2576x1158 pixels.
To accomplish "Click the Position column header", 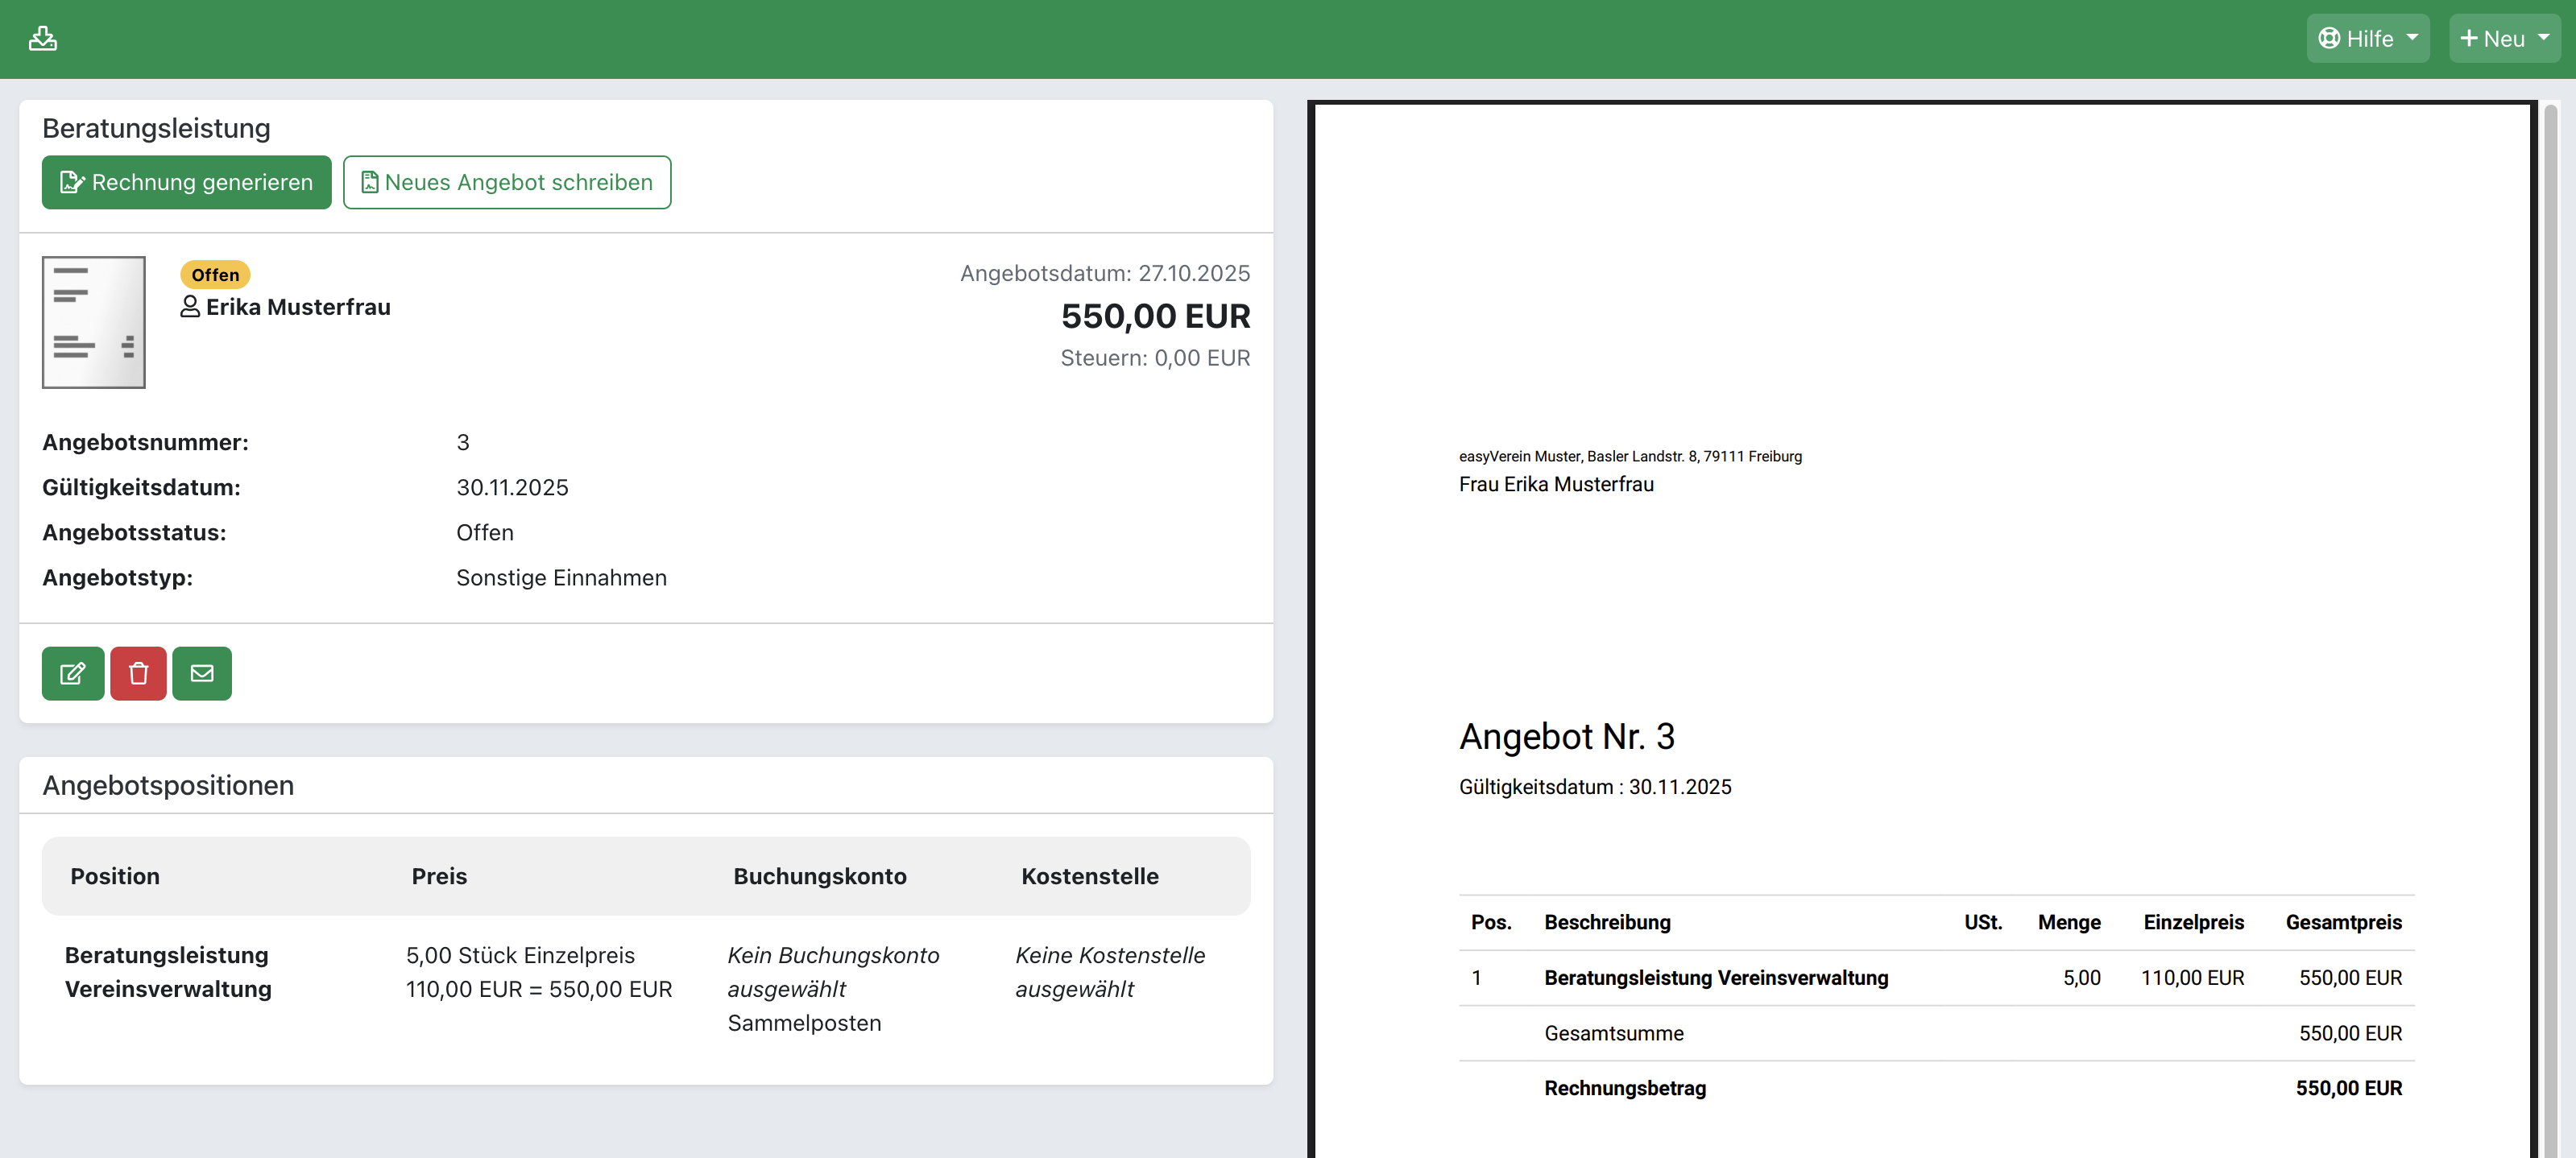I will tap(115, 876).
